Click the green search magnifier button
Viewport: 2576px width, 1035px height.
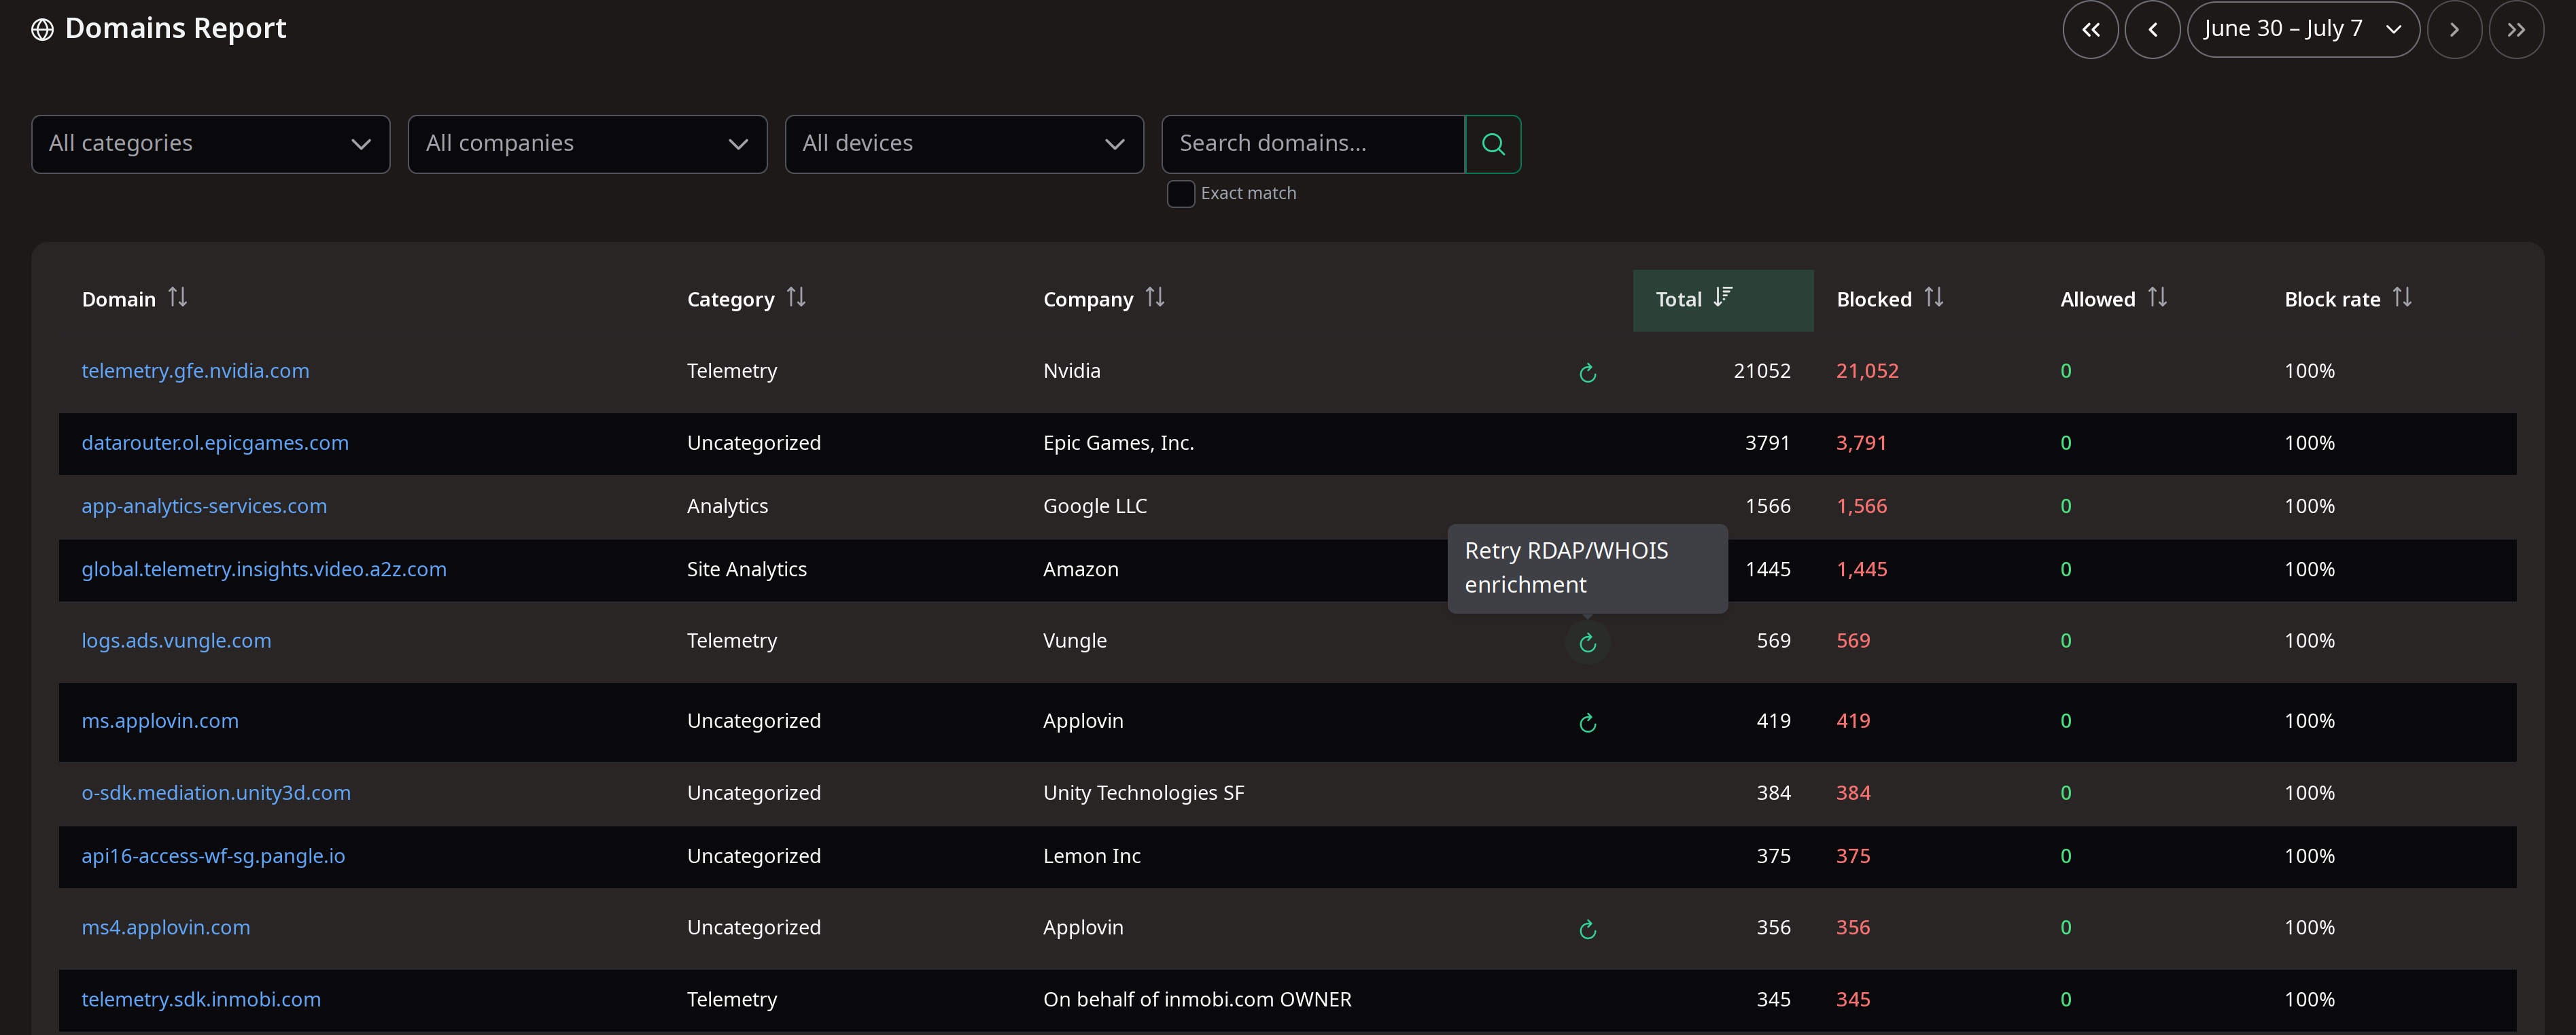(1493, 144)
